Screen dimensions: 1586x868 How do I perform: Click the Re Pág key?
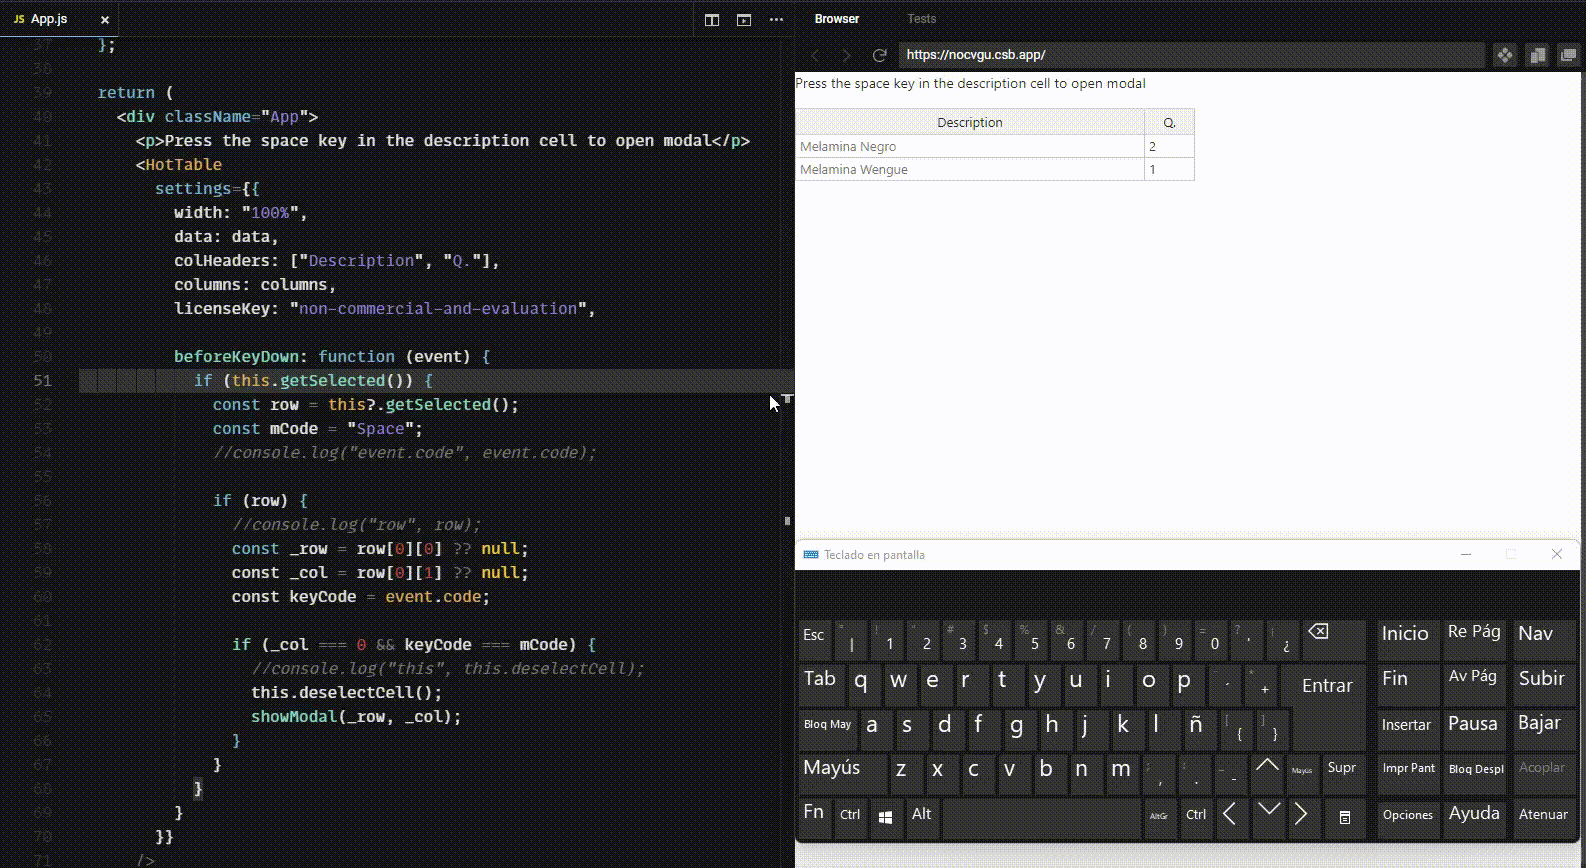(x=1475, y=638)
